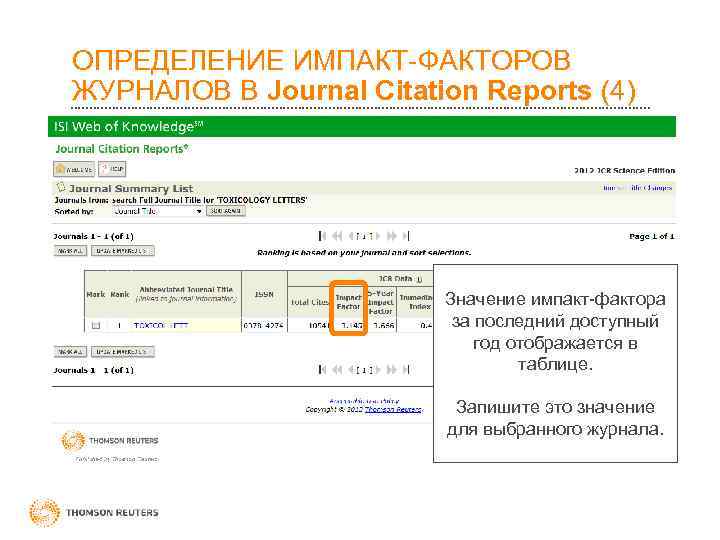Image resolution: width=720 pixels, height=540 pixels.
Task: Open the Welcome home button
Action: 74,169
